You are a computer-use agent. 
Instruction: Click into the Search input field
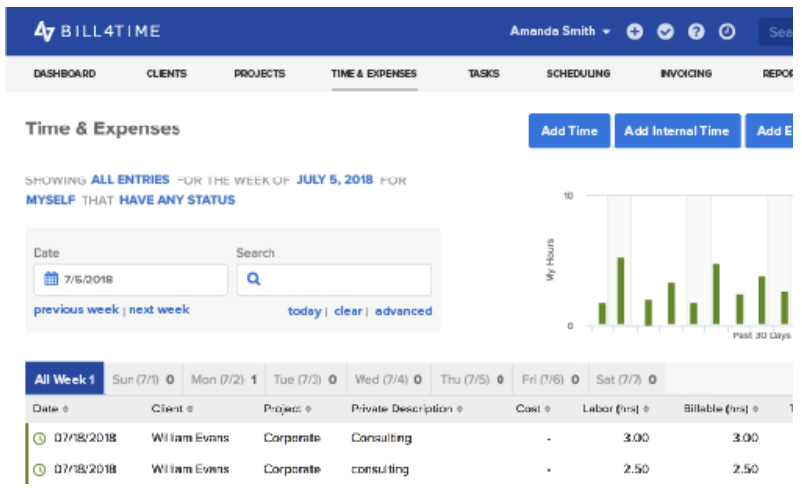(334, 279)
